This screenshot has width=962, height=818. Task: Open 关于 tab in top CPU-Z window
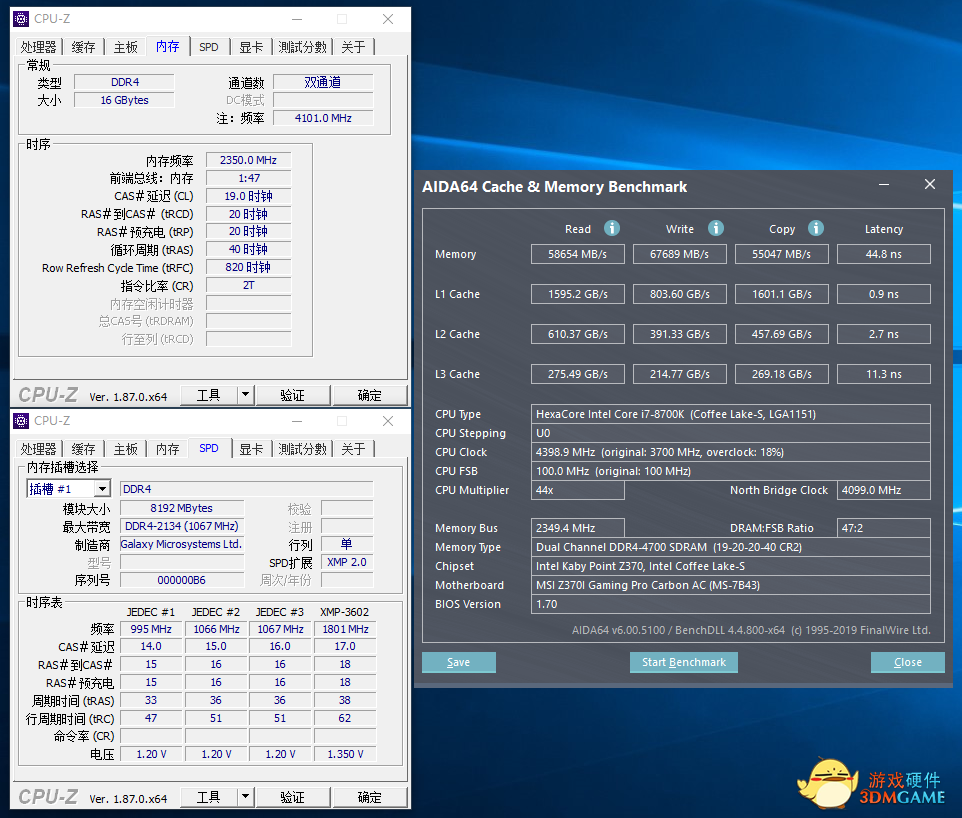[x=353, y=47]
